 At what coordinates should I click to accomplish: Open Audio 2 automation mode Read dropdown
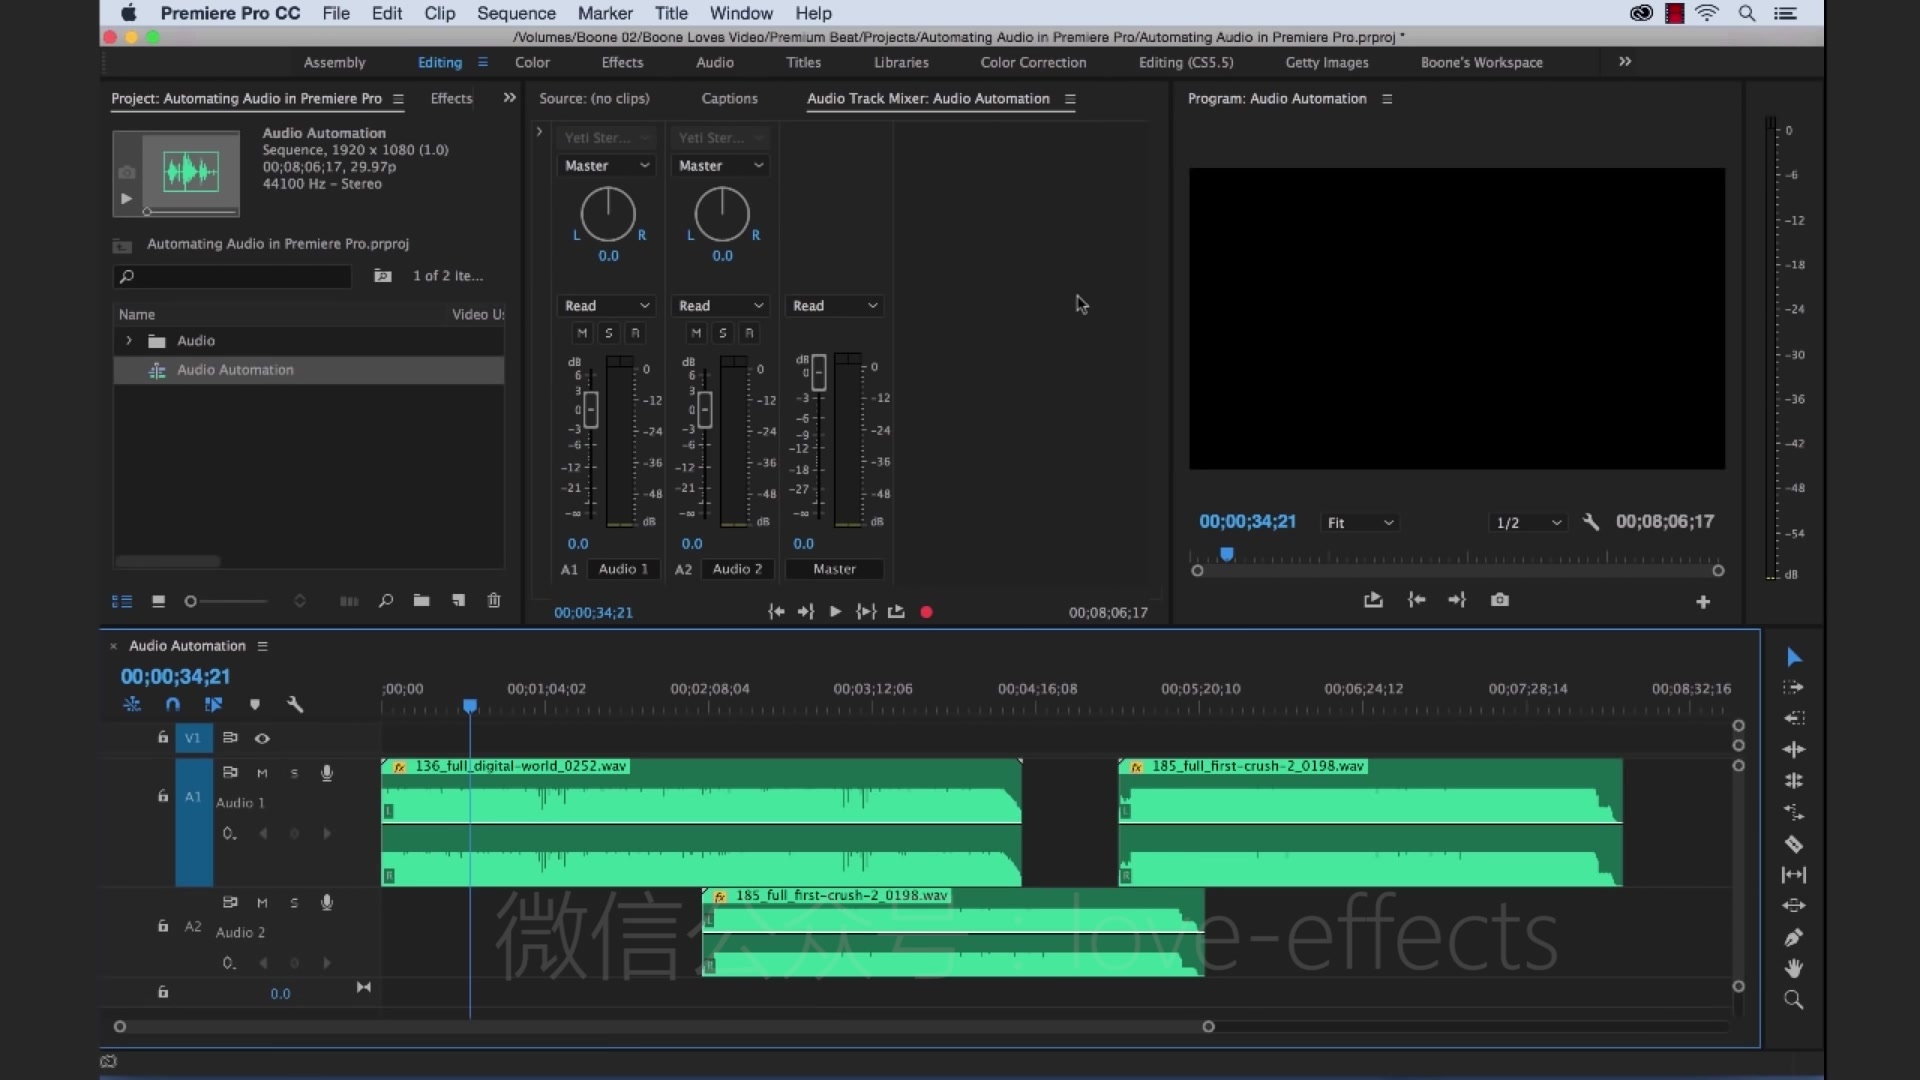[720, 306]
